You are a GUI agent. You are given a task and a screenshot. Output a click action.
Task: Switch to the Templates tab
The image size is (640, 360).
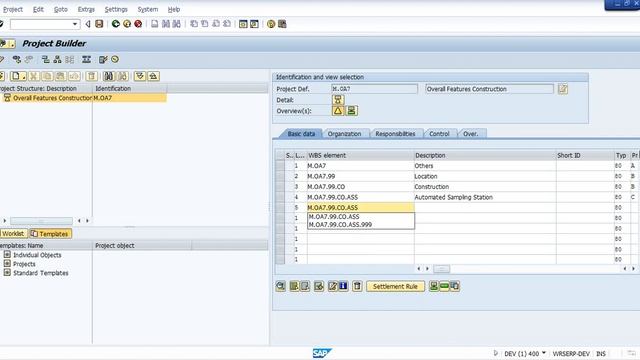50,233
